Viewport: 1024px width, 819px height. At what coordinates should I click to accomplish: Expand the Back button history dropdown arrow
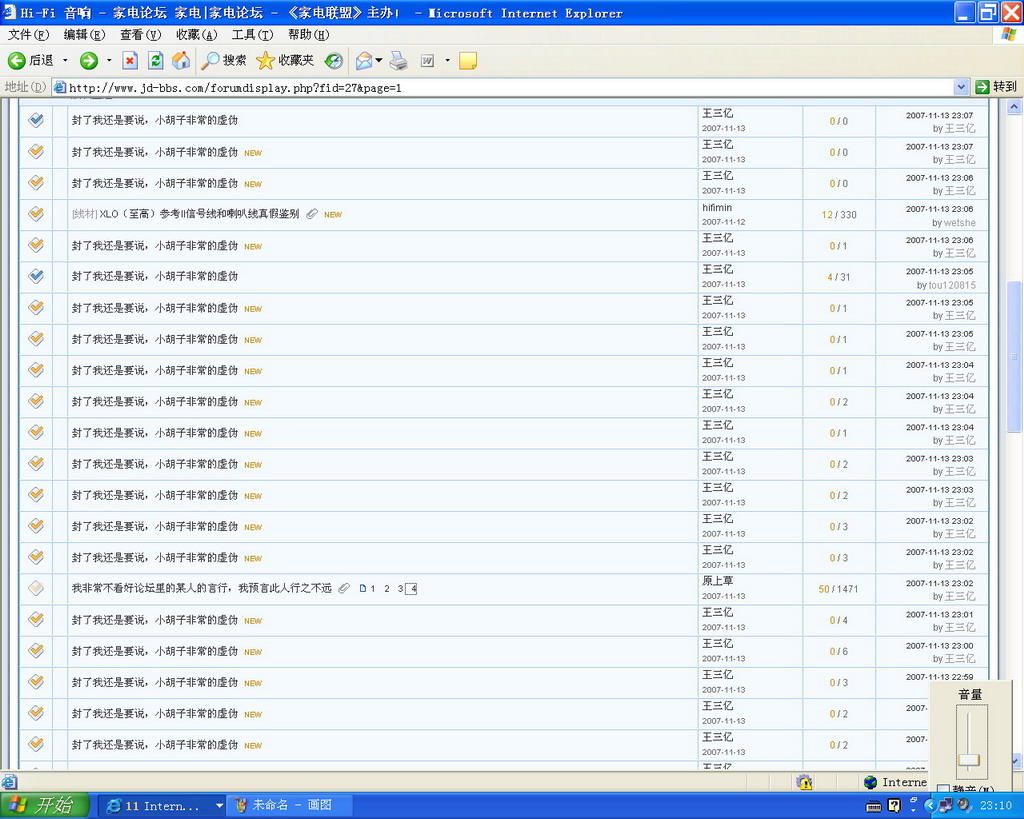(66, 61)
